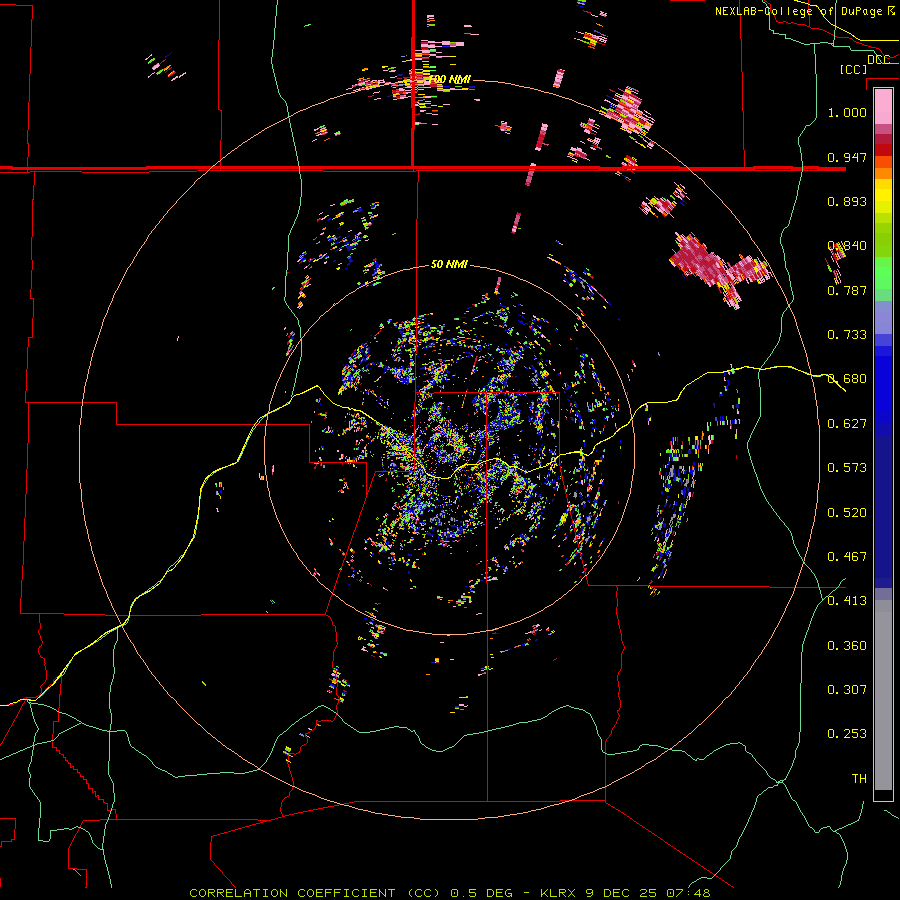This screenshot has height=900, width=900.
Task: Pick the light pink top color band
Action: tap(883, 107)
